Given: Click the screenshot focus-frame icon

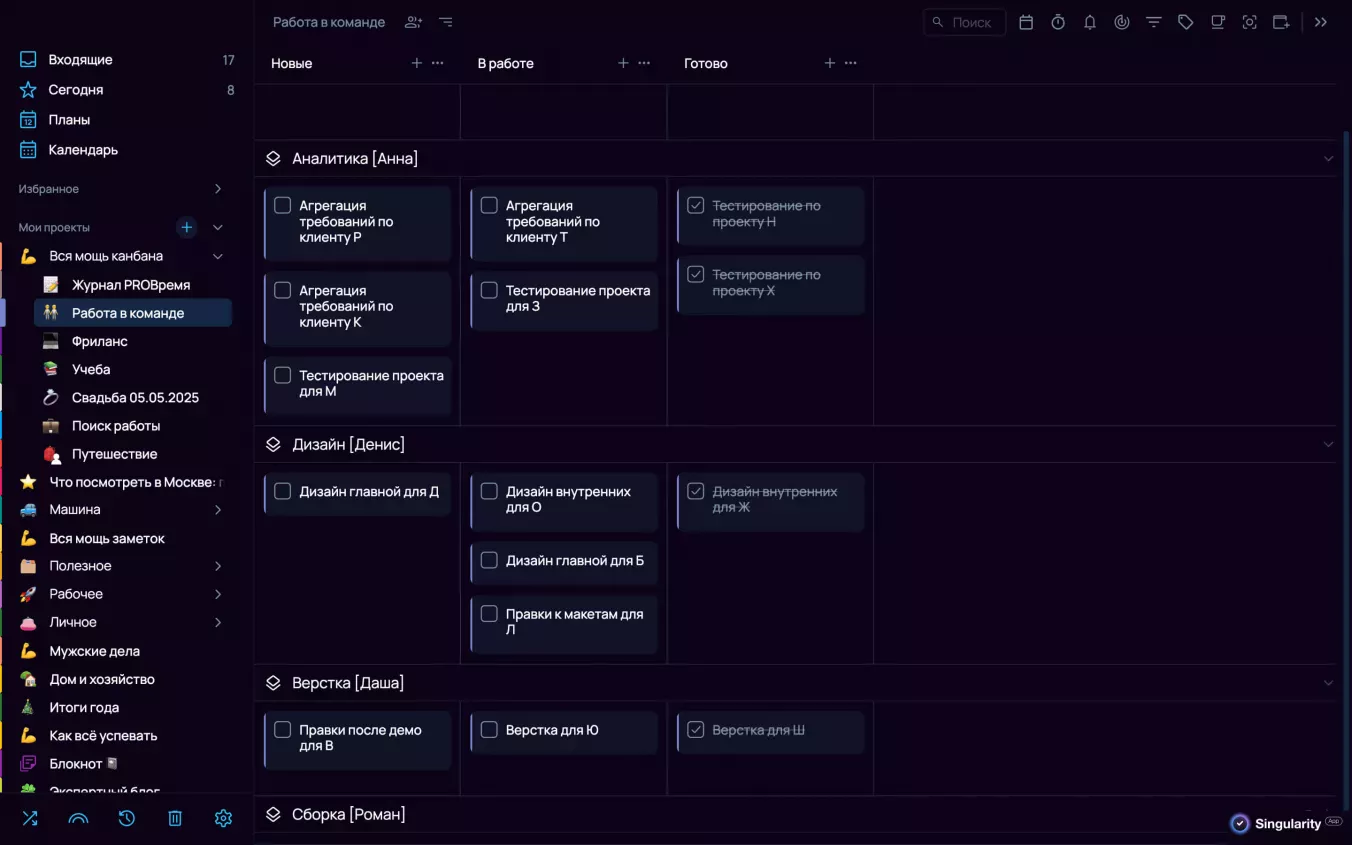Looking at the screenshot, I should 1250,22.
